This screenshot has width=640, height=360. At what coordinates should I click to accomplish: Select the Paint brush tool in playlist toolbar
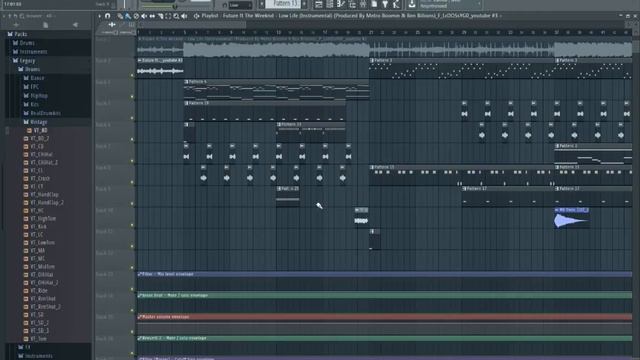click(128, 16)
